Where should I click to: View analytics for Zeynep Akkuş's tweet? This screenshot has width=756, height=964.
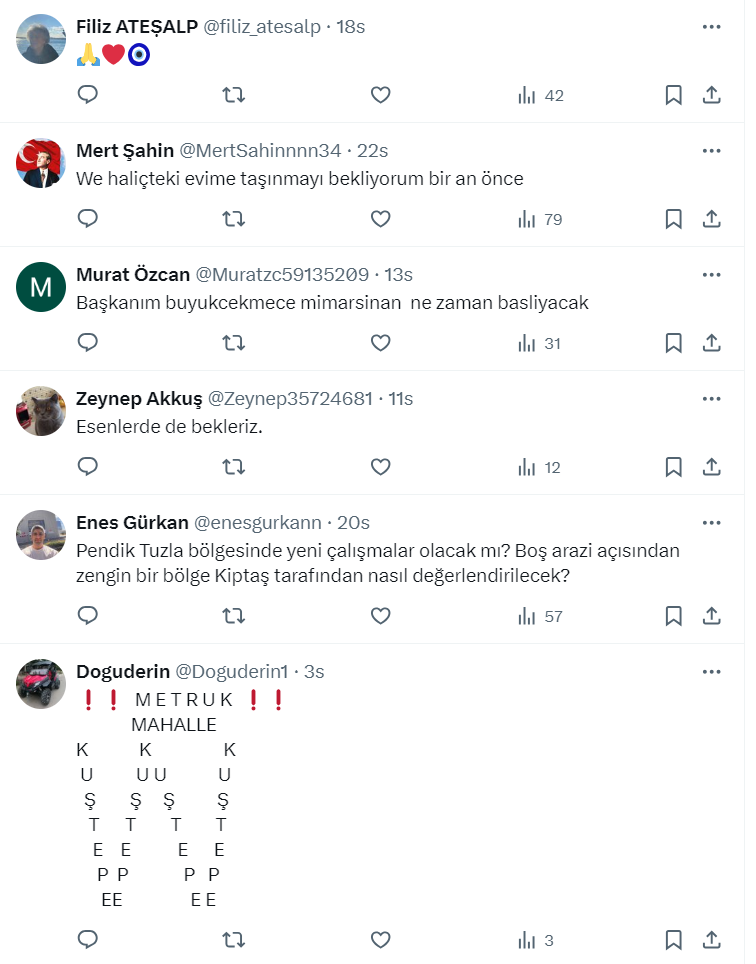point(539,467)
